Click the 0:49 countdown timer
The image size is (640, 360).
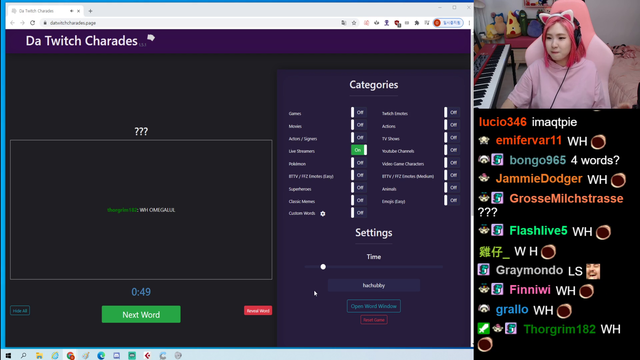click(x=141, y=292)
